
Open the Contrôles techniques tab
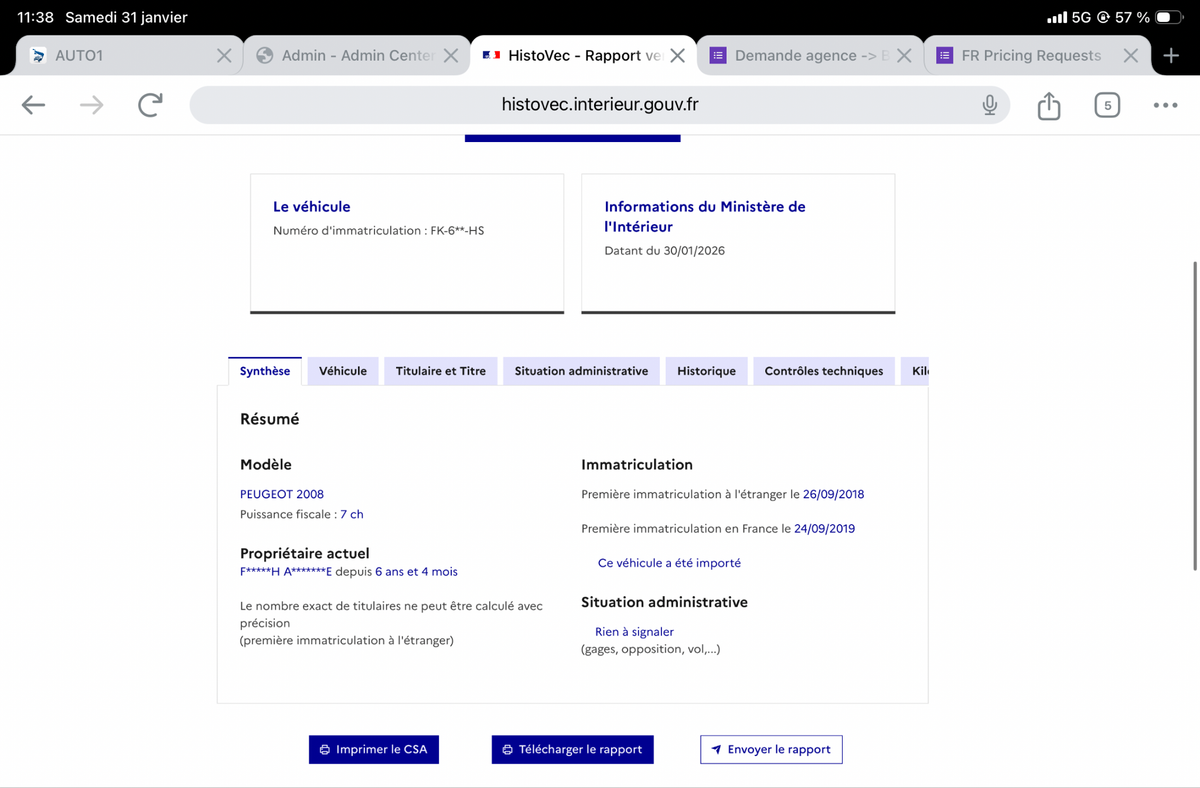(823, 371)
